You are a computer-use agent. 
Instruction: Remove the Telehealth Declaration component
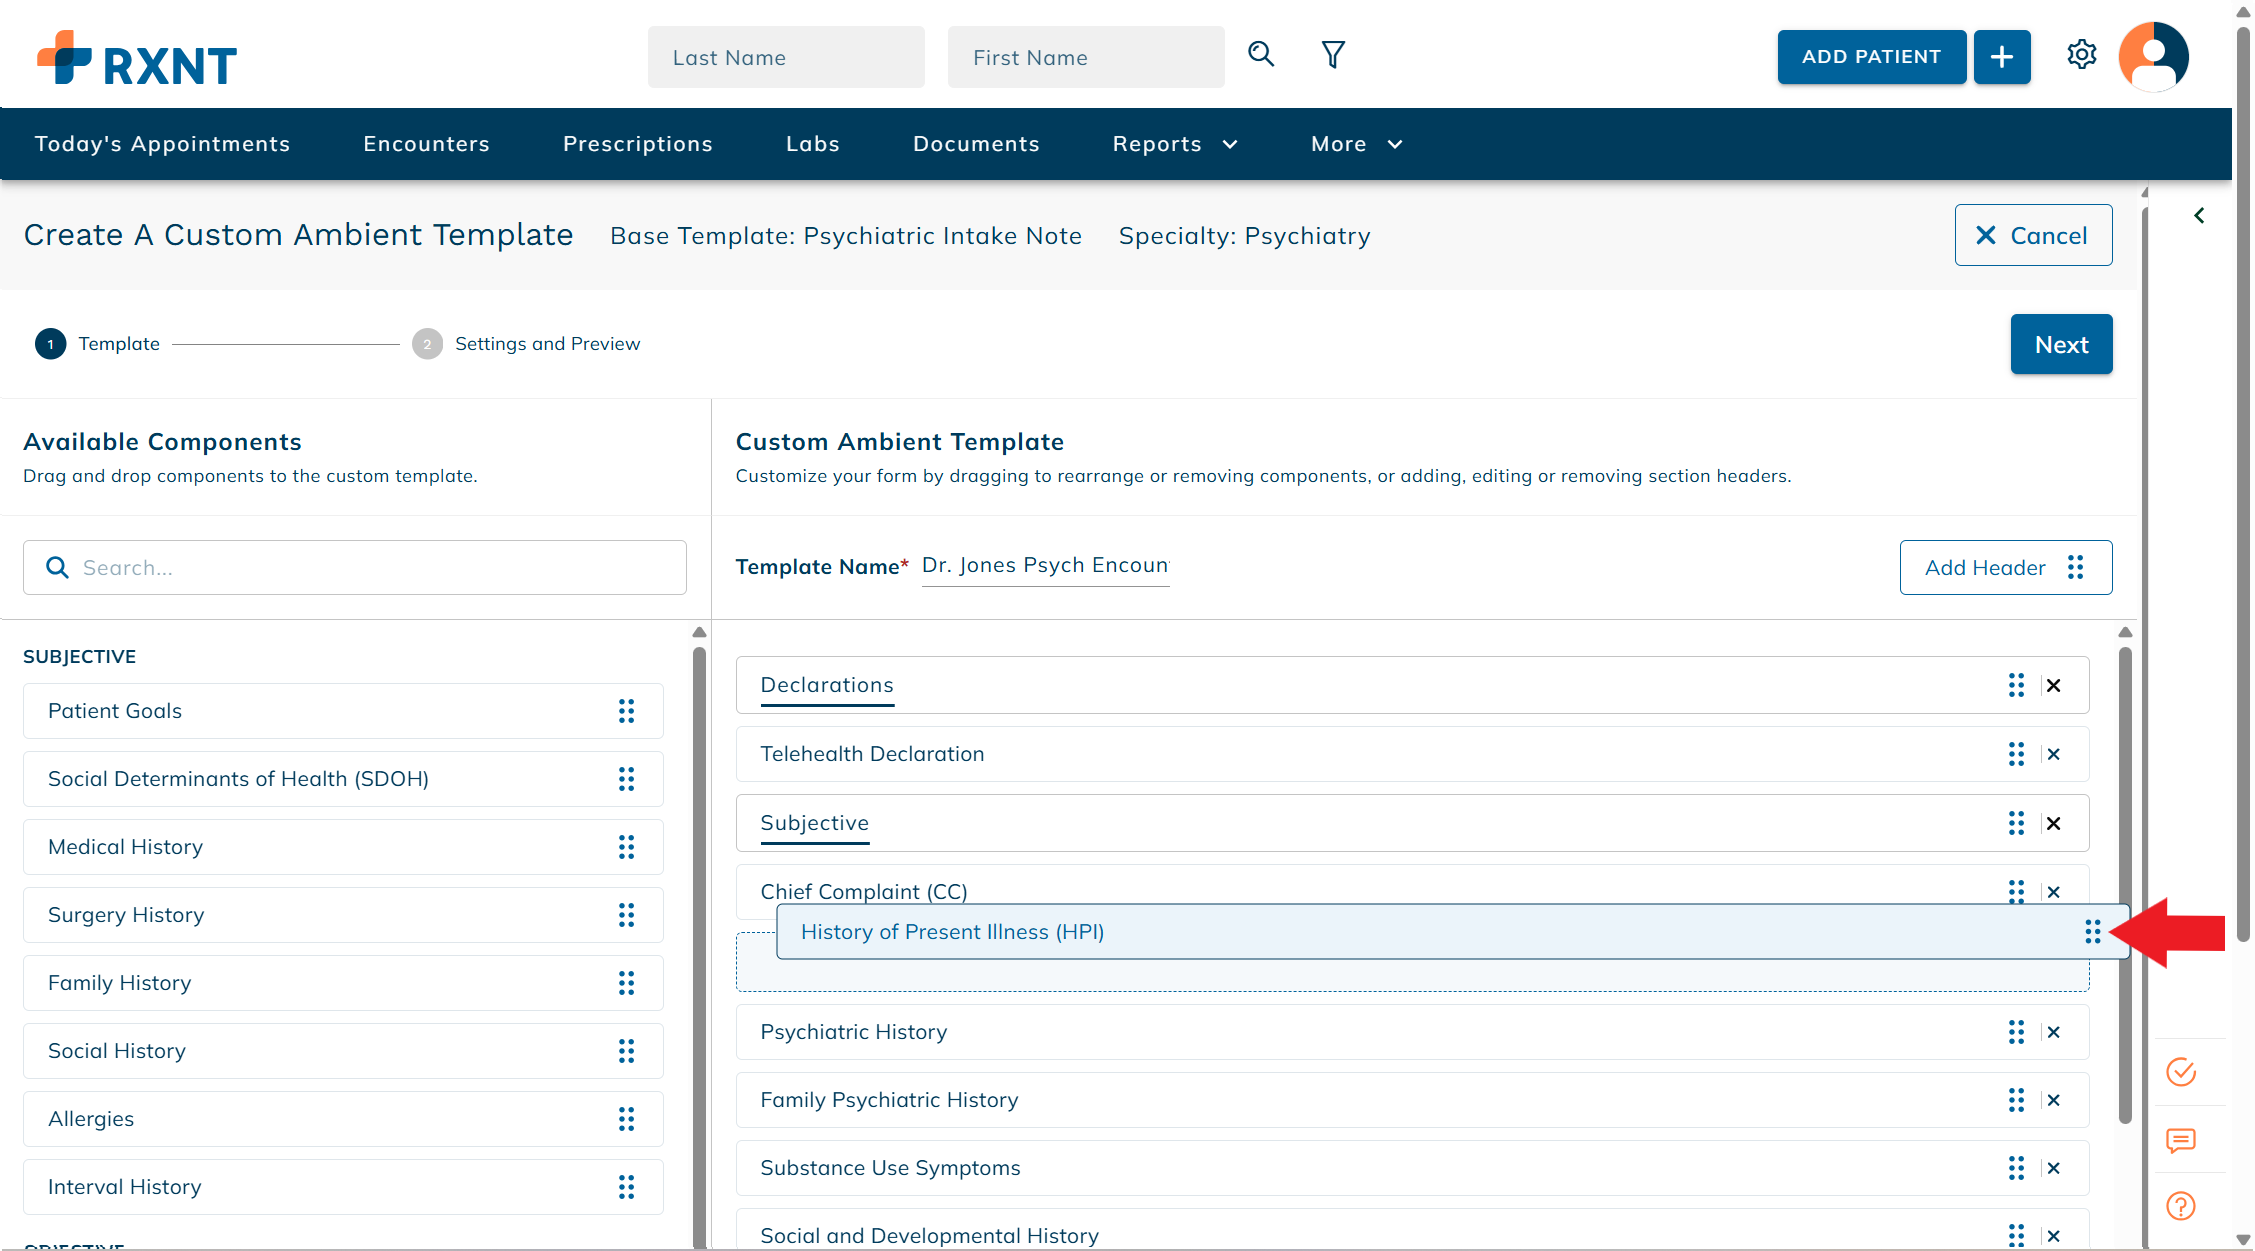coord(2054,755)
